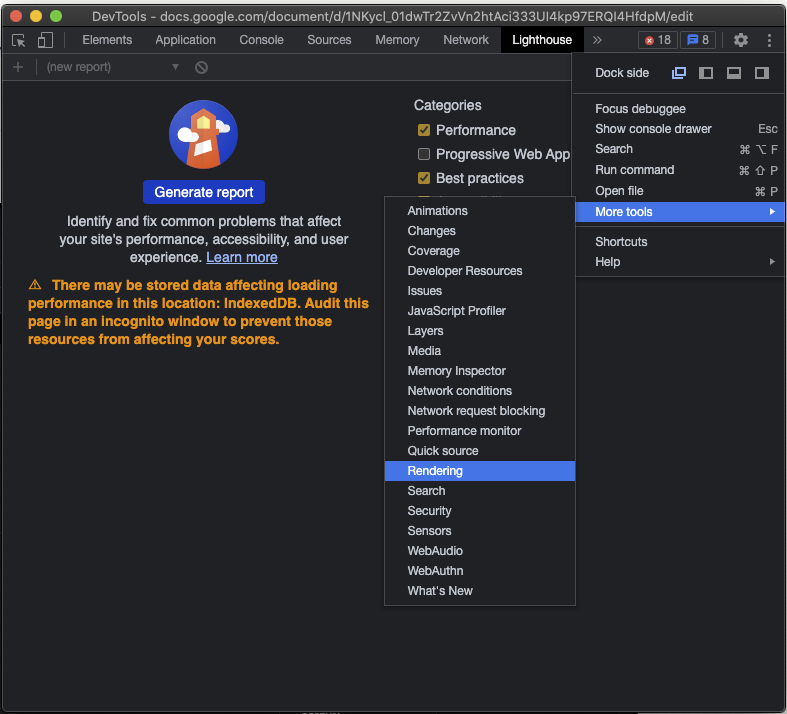Select WebAuthn in submenu

[x=480, y=571]
